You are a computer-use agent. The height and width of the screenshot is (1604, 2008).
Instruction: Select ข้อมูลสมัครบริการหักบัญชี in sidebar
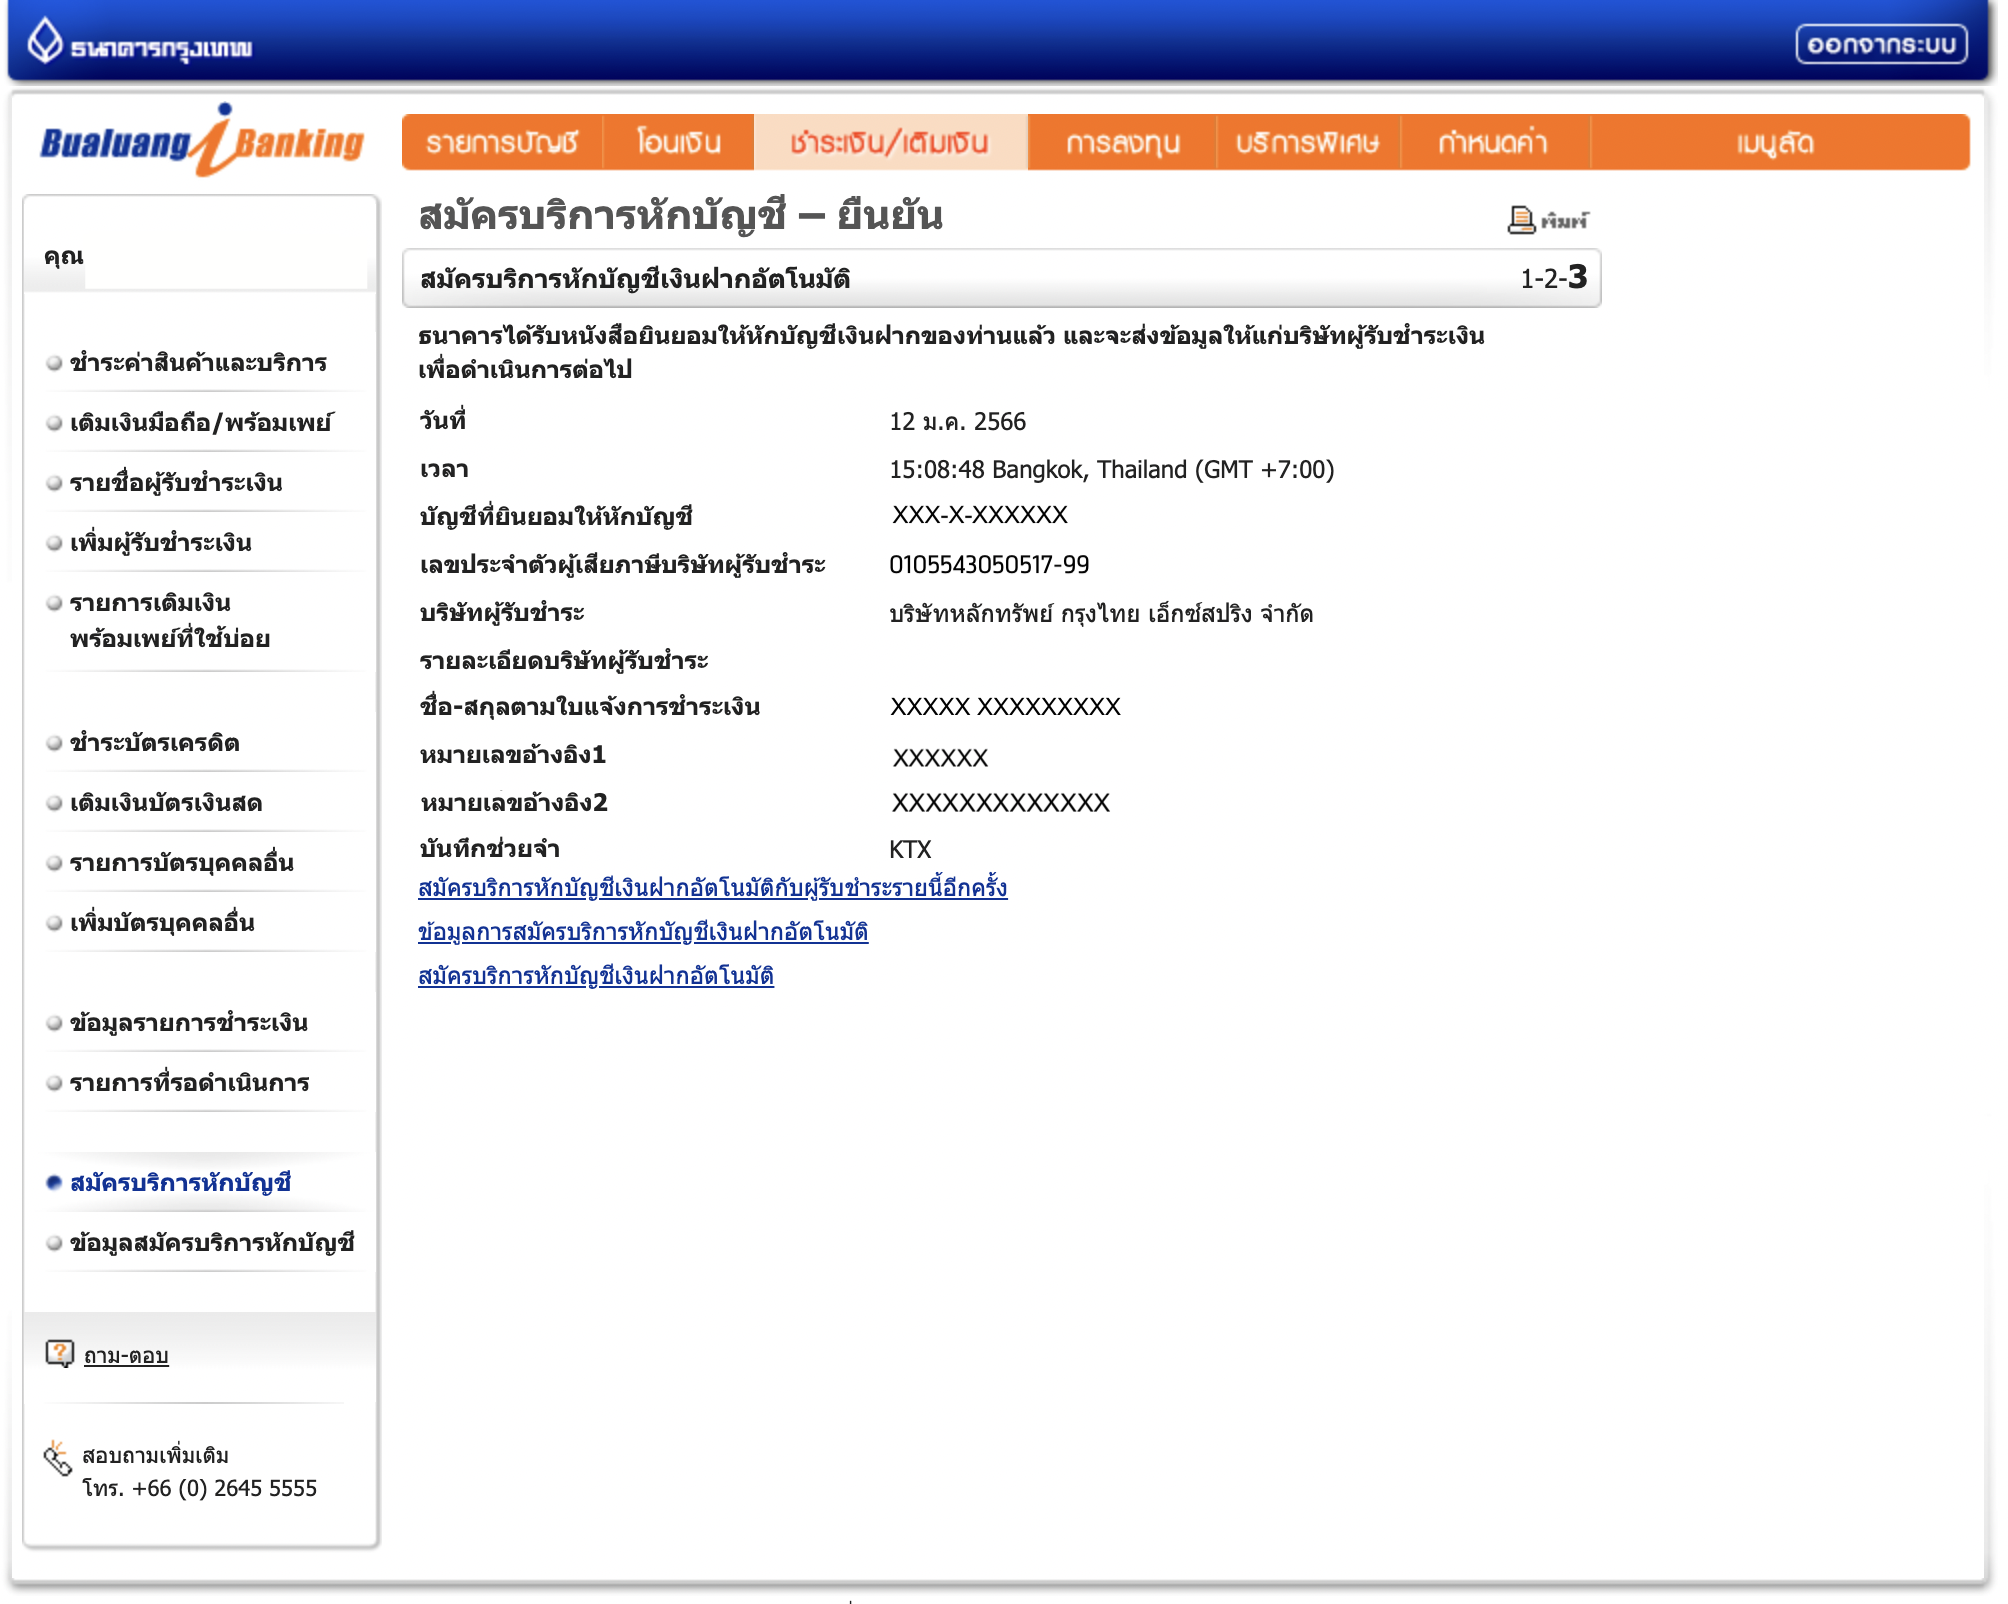212,1243
